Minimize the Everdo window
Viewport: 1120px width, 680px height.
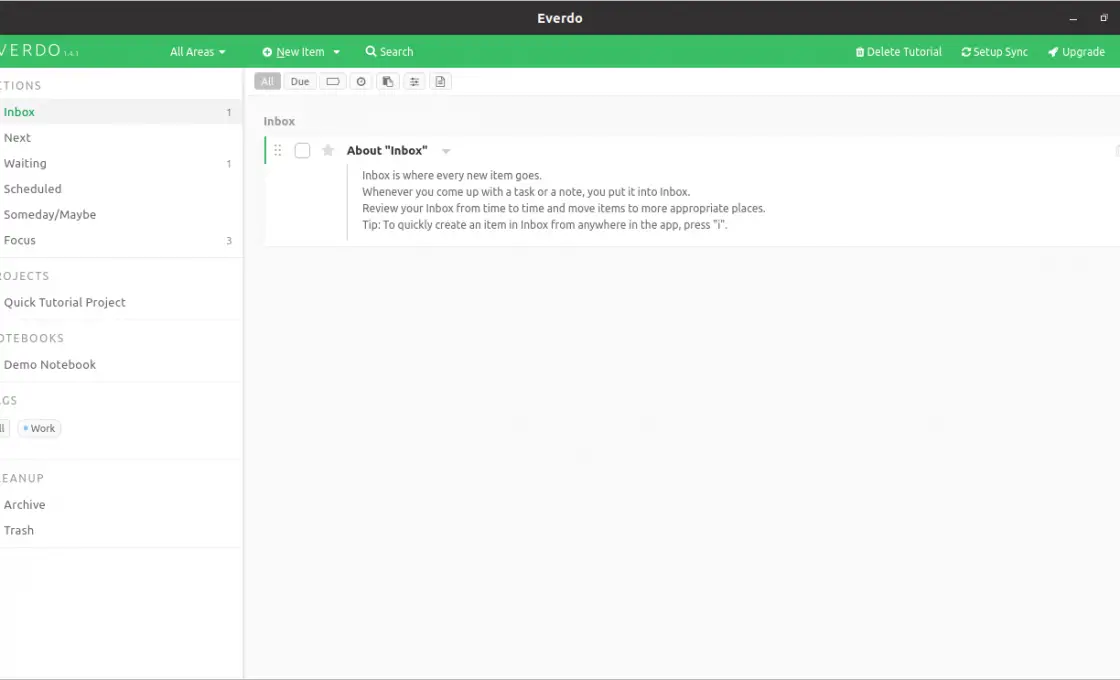pyautogui.click(x=1073, y=18)
